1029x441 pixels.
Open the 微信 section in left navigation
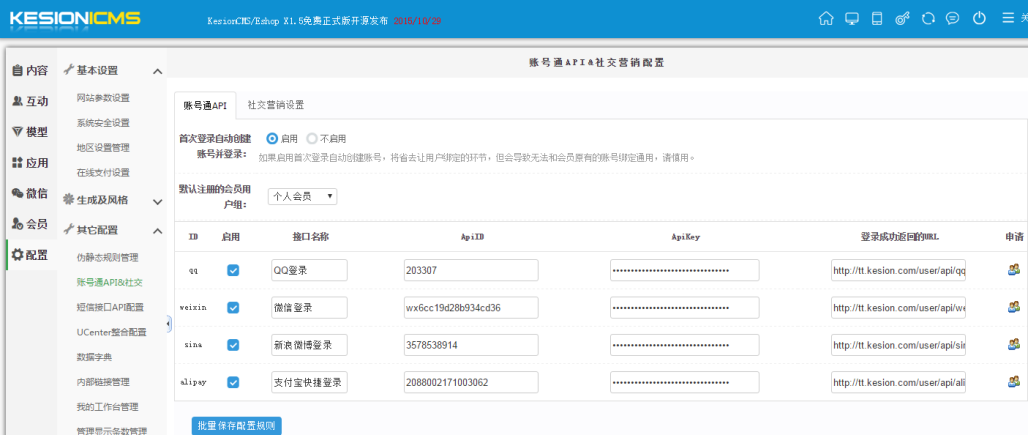pyautogui.click(x=29, y=193)
